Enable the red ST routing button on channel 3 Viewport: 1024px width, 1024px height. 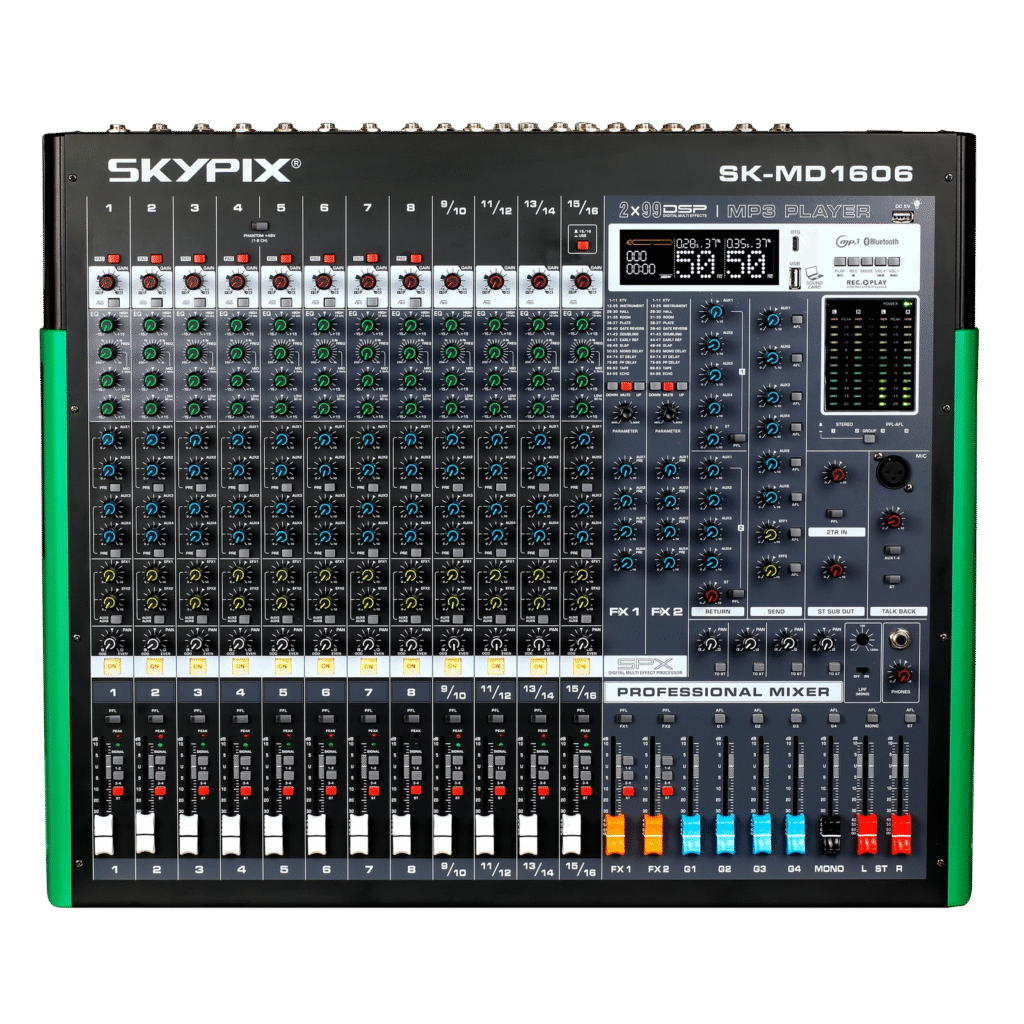click(203, 792)
